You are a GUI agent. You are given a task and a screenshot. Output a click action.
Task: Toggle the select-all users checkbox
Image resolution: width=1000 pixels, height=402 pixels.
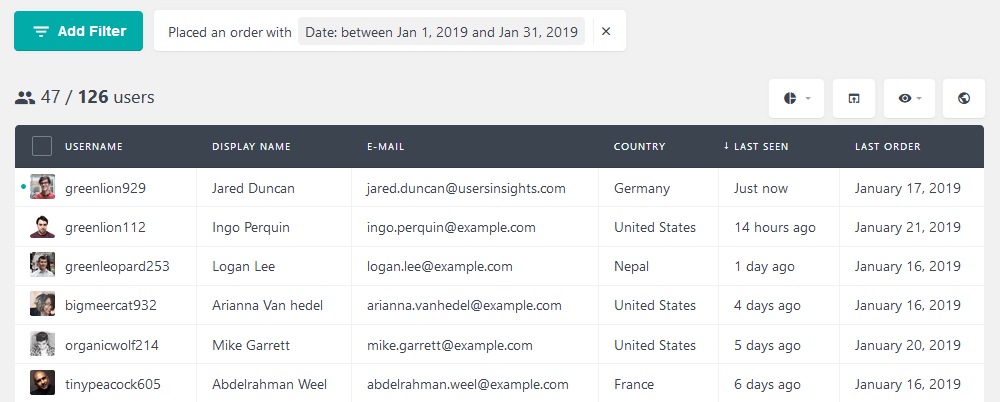tap(42, 146)
